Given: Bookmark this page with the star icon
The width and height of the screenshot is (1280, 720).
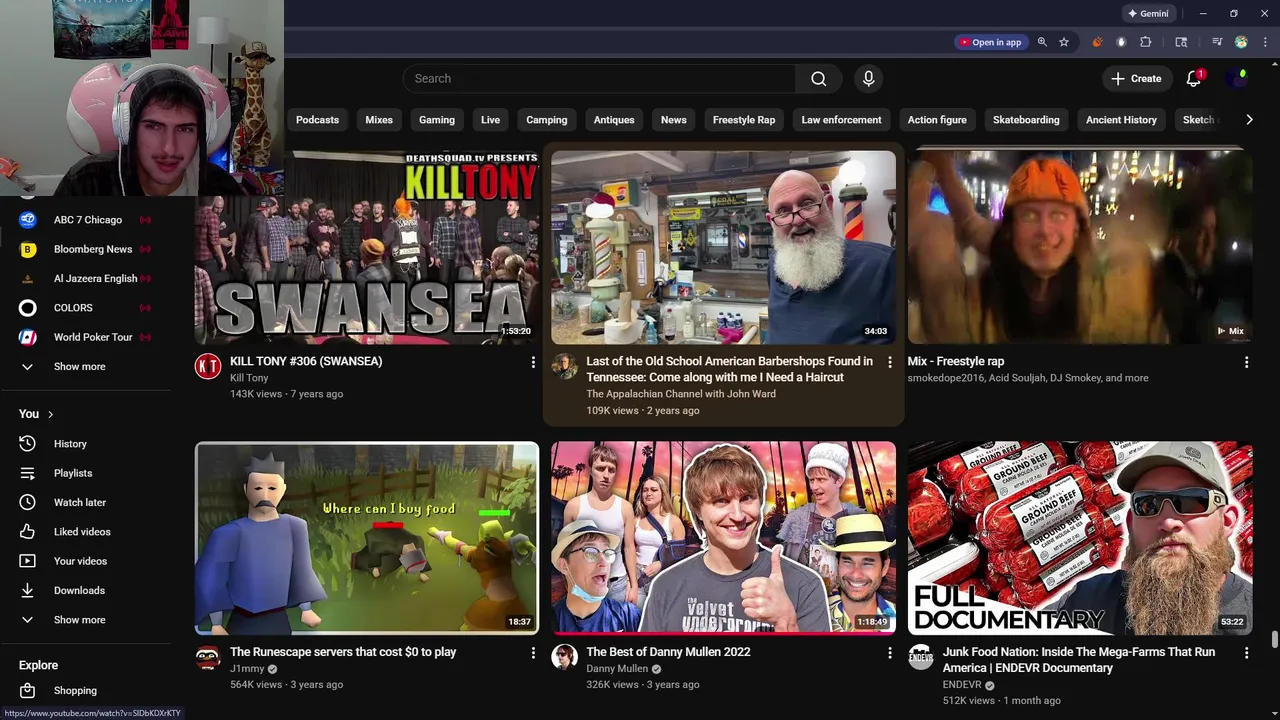Looking at the screenshot, I should [x=1064, y=42].
